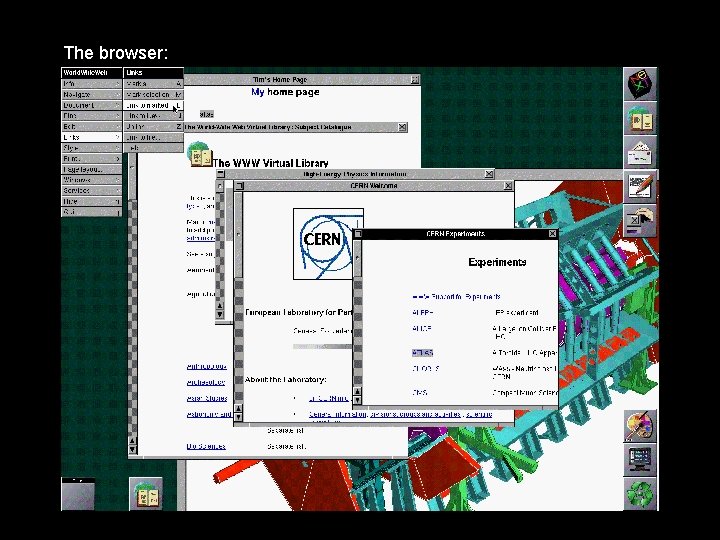Follow the CMS experiment link
The image size is (720, 540).
(x=420, y=393)
